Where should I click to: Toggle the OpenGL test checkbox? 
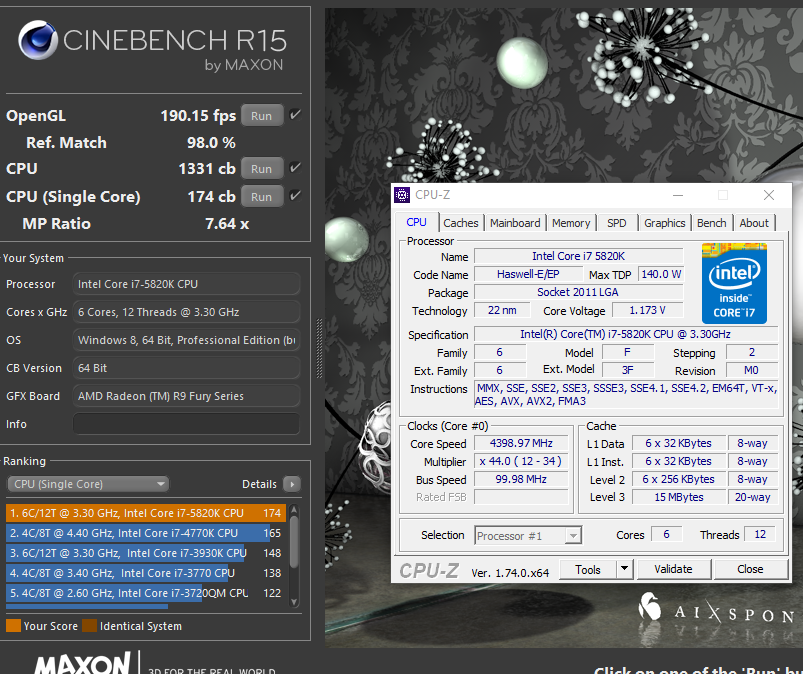(x=295, y=115)
